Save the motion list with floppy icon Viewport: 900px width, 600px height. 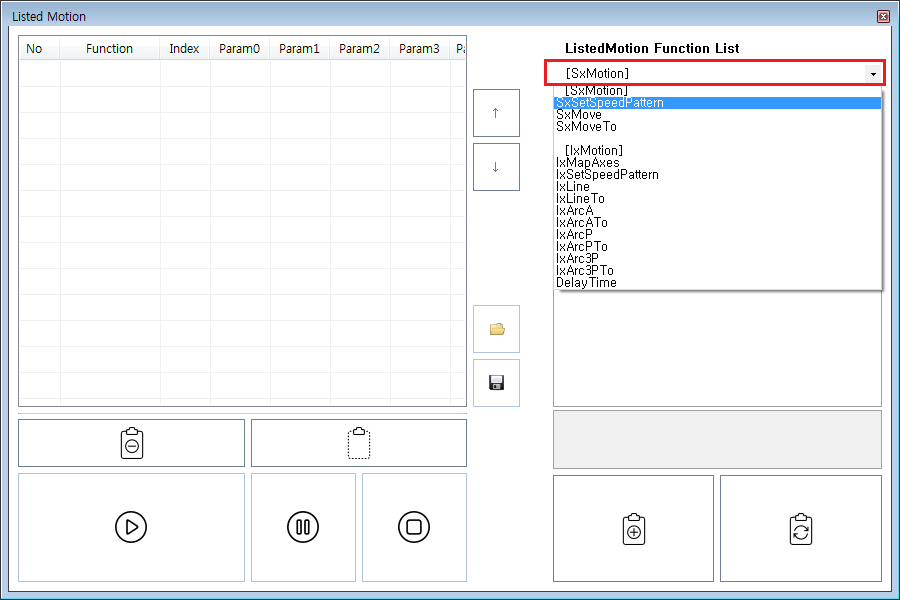[x=496, y=383]
